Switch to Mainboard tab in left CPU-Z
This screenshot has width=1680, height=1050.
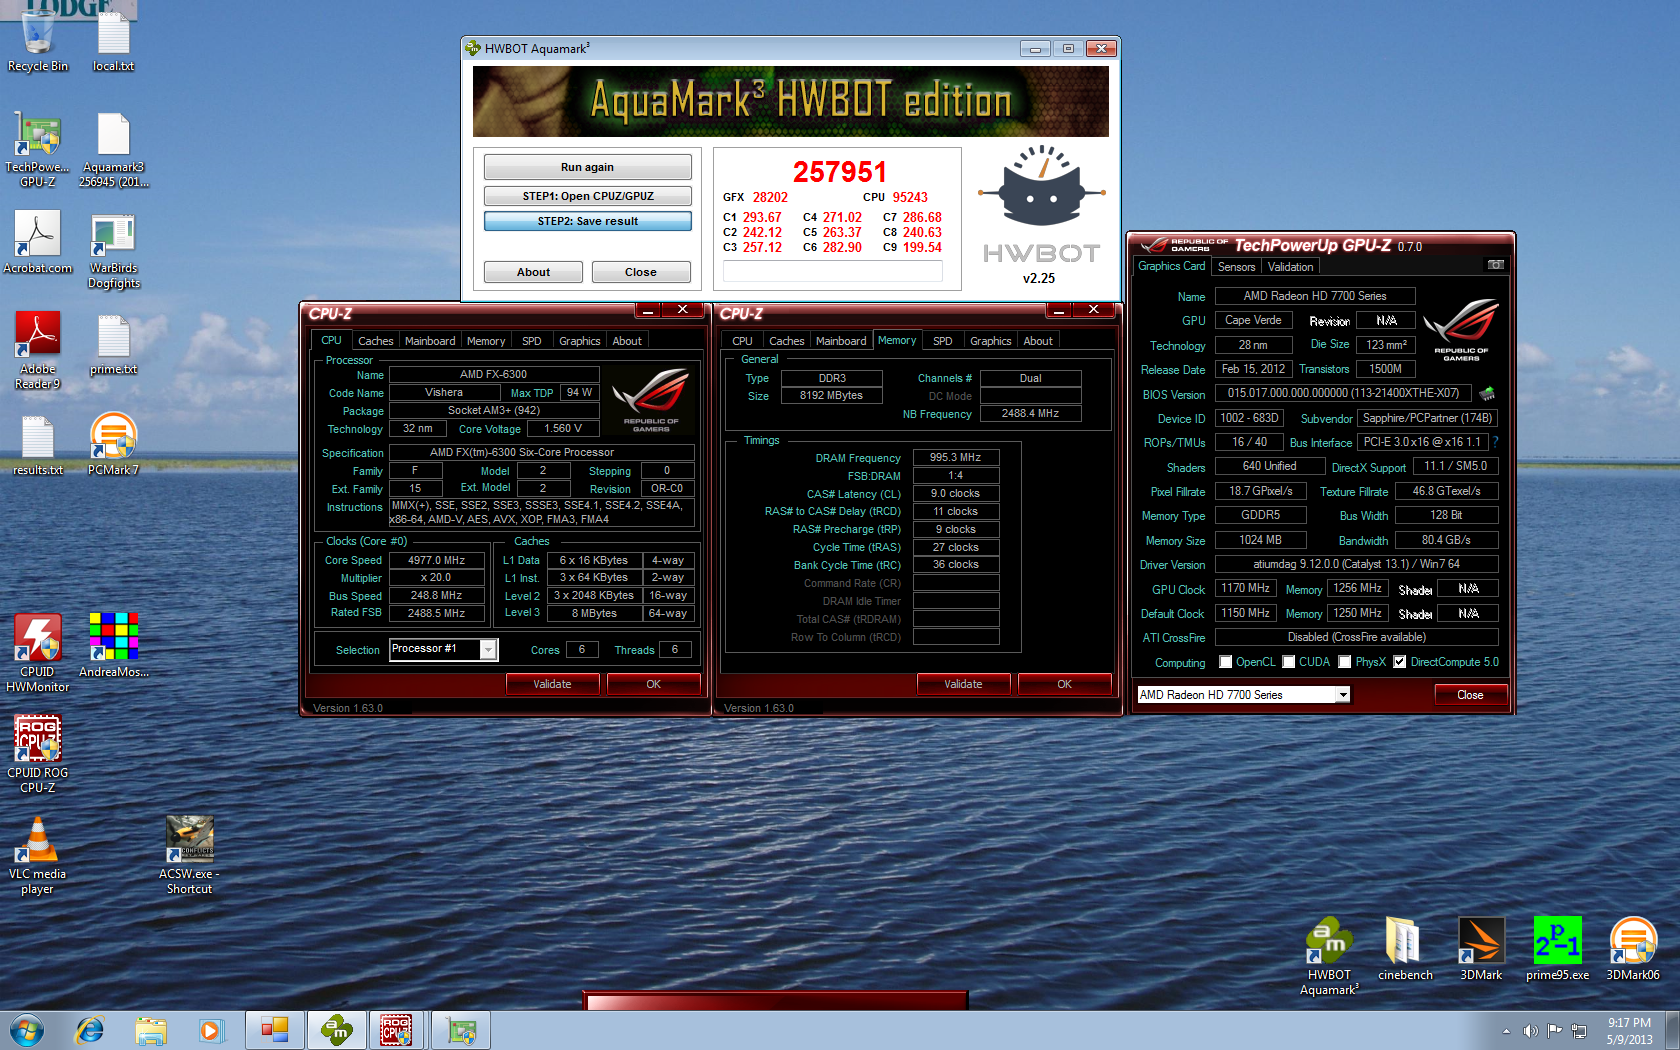coord(430,341)
